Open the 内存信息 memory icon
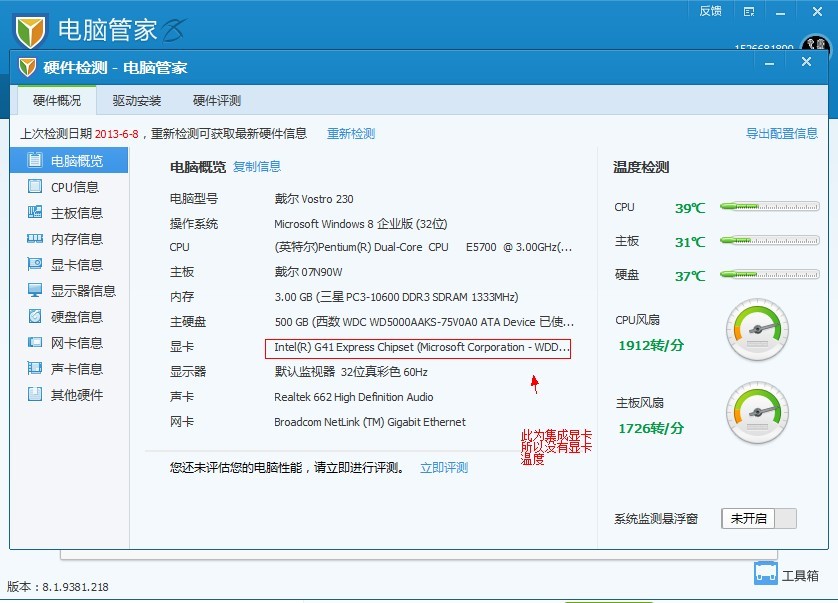The height and width of the screenshot is (603, 838). [35, 238]
